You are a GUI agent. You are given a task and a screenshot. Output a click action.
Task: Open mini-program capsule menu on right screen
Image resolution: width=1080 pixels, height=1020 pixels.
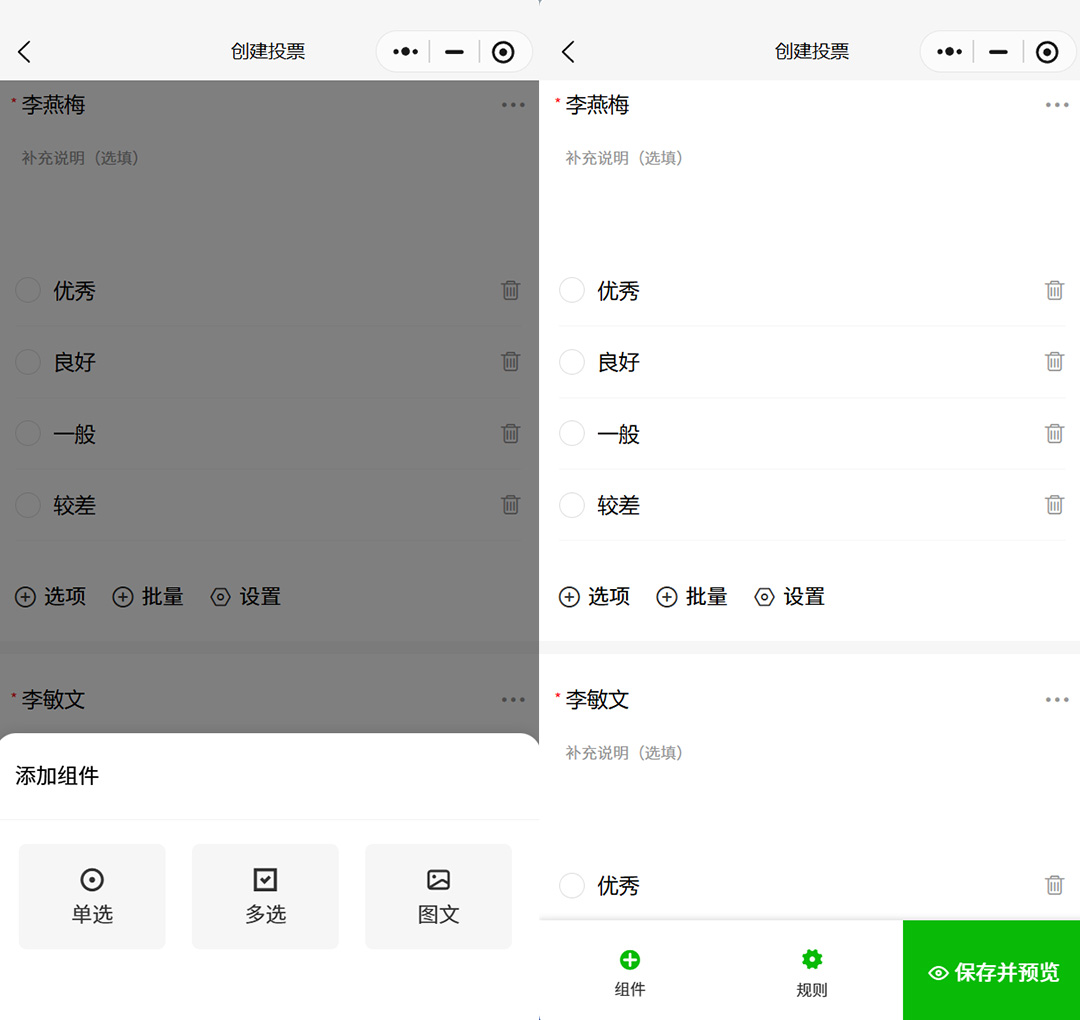point(949,52)
